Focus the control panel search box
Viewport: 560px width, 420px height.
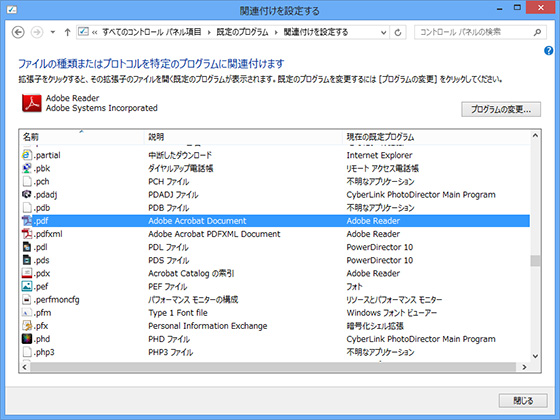point(480,32)
